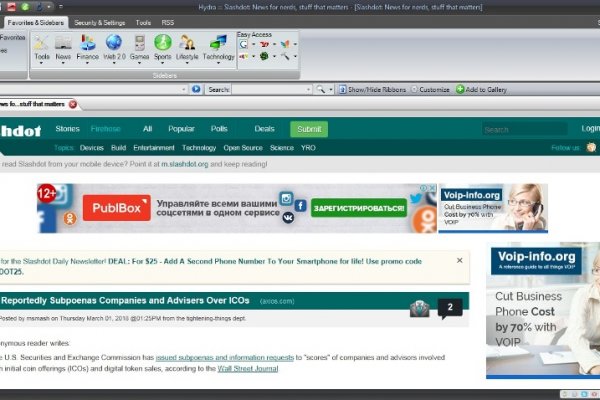This screenshot has height=400, width=600.
Task: Switch to the RSS ribbon tab
Action: point(168,23)
